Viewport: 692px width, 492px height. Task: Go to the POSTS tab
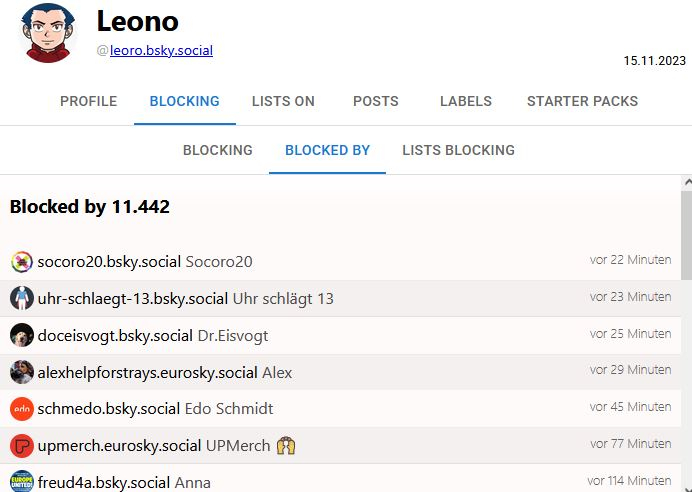pyautogui.click(x=376, y=101)
